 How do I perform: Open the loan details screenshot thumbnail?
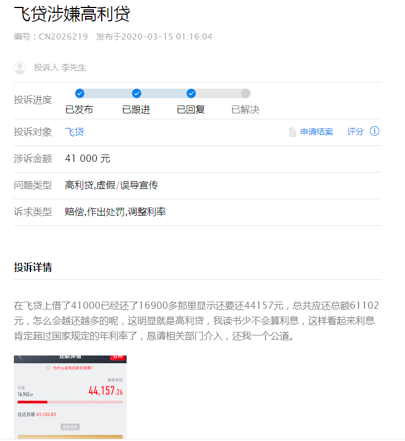70,397
